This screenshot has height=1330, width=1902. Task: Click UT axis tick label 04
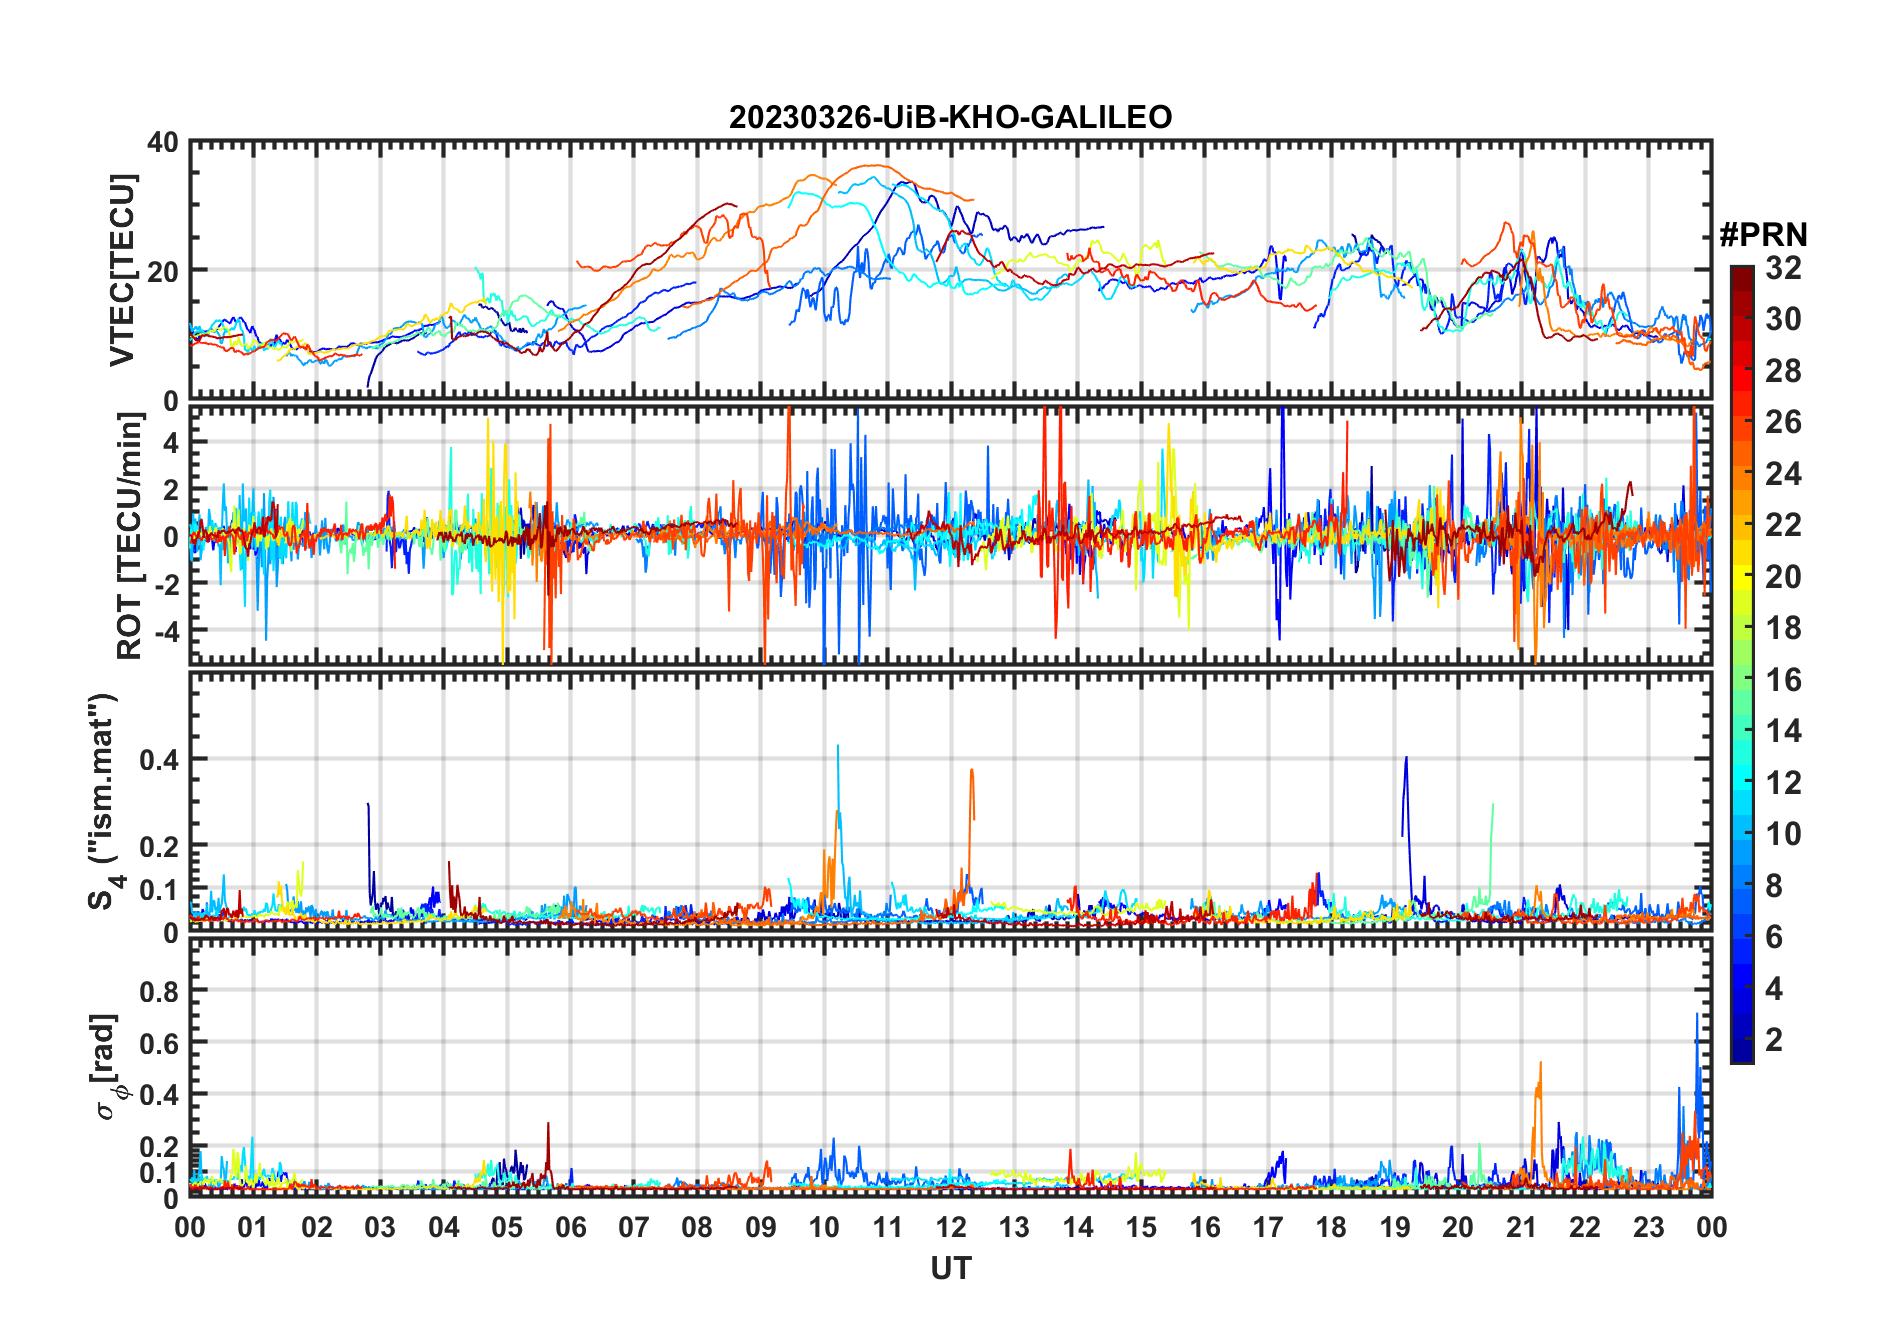[444, 1227]
